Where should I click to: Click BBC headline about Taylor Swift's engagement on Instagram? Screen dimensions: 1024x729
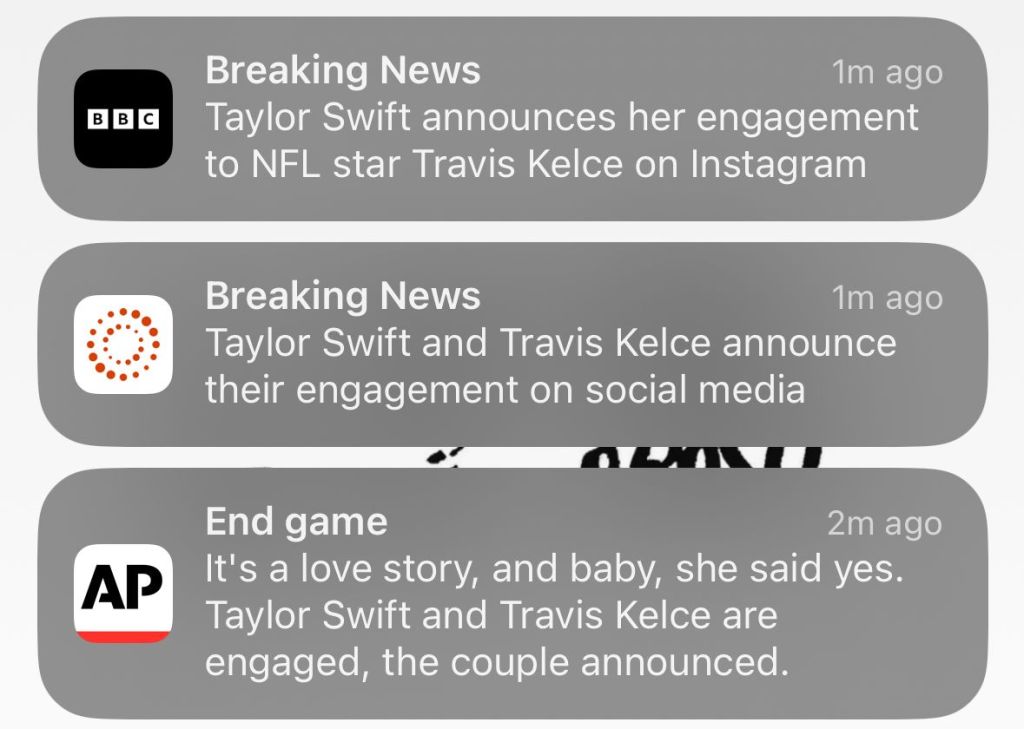tap(561, 141)
